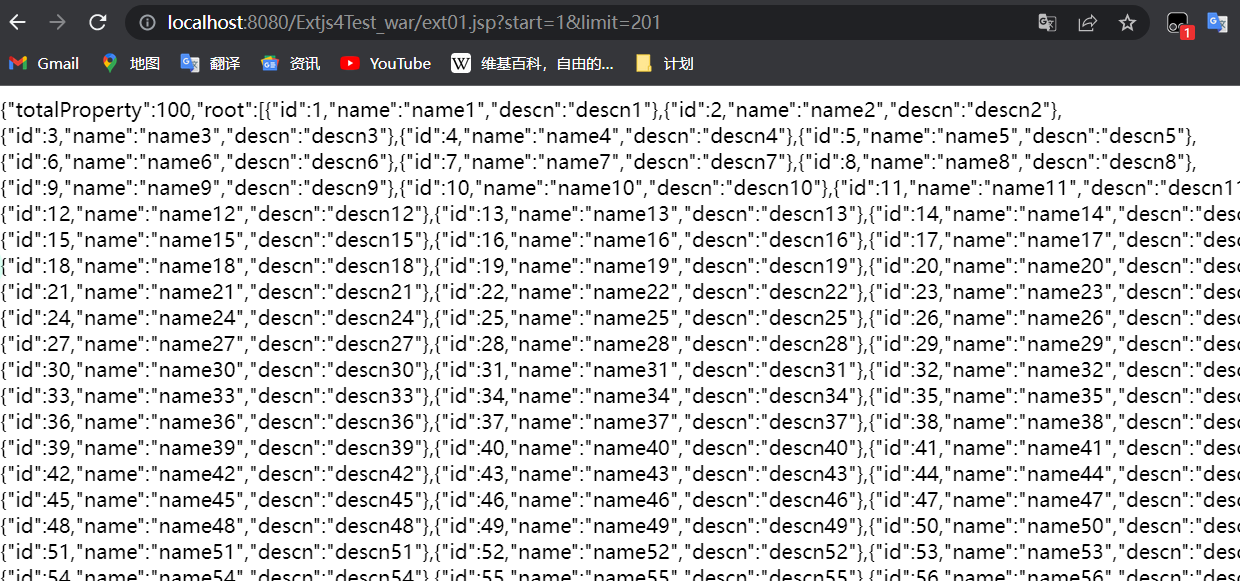The image size is (1240, 581).
Task: Open the 资讯 news bookmark
Action: point(290,63)
